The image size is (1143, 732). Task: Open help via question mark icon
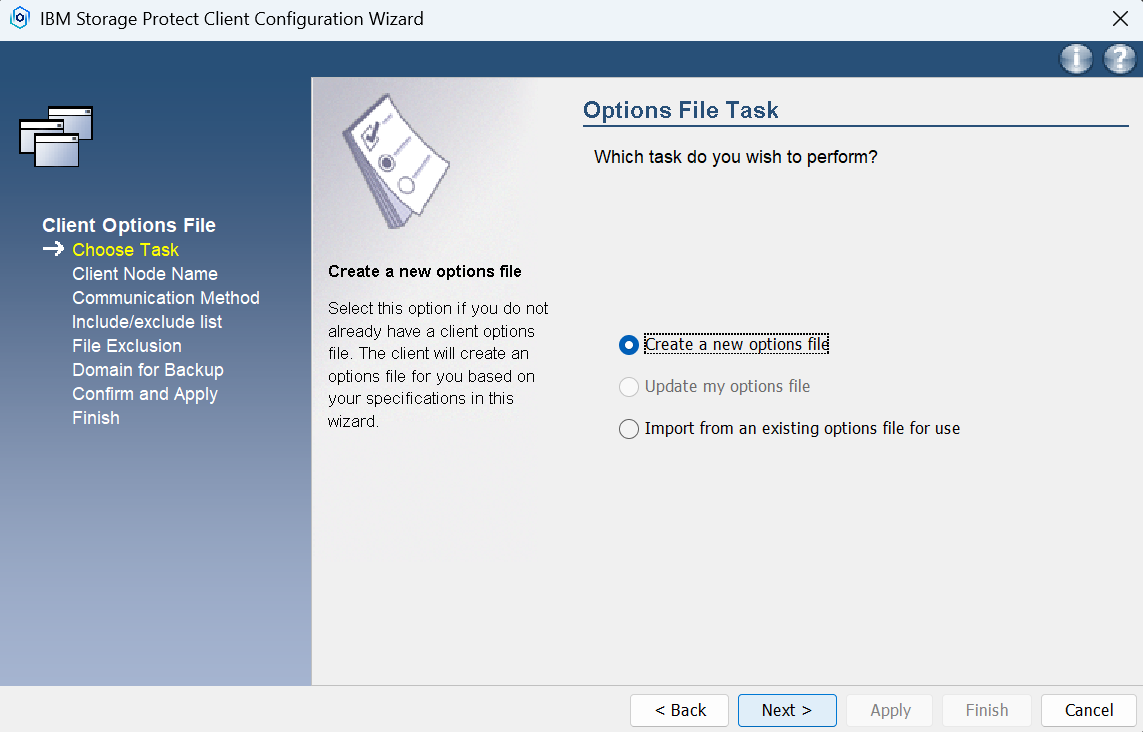click(1119, 60)
